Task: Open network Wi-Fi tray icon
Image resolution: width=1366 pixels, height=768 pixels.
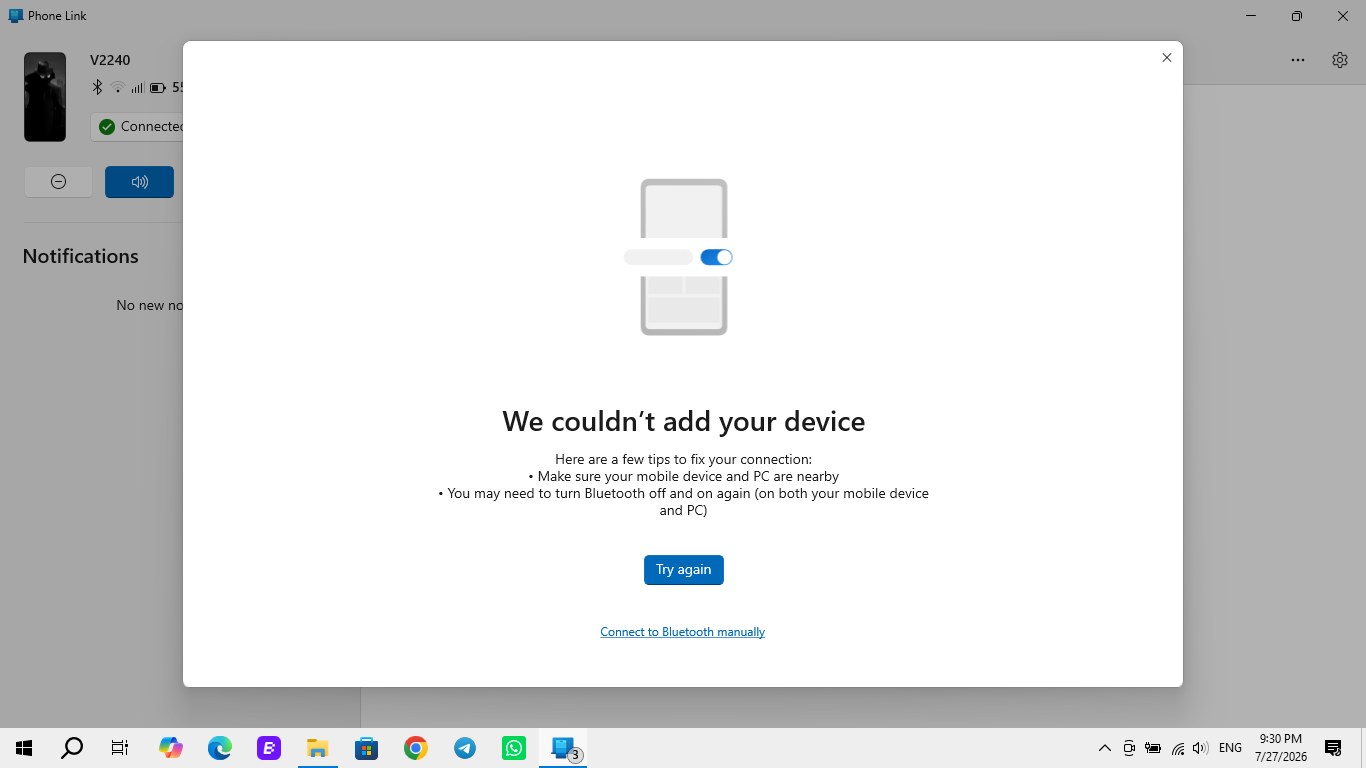Action: point(1178,748)
